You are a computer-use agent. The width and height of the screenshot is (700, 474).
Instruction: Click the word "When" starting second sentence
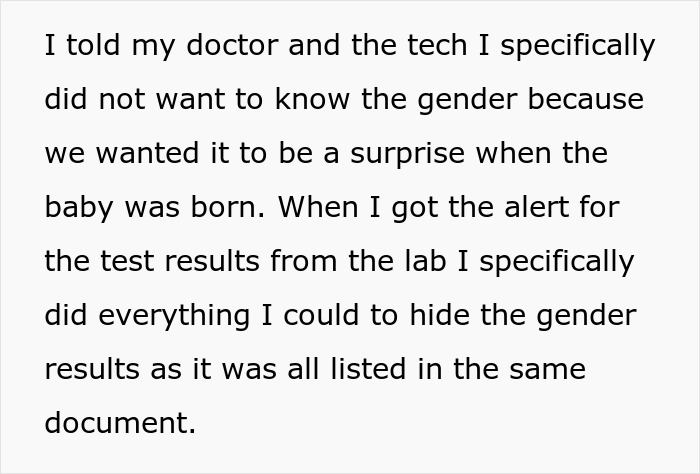pos(313,208)
